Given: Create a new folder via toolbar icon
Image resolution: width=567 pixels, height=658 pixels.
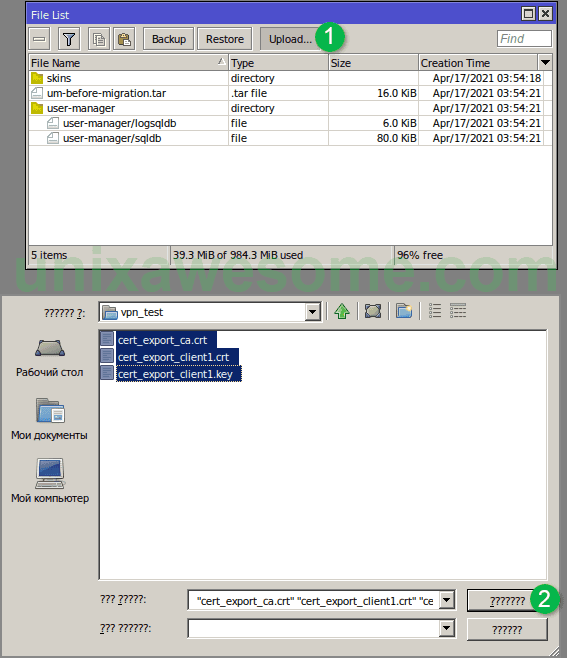Looking at the screenshot, I should (x=404, y=312).
